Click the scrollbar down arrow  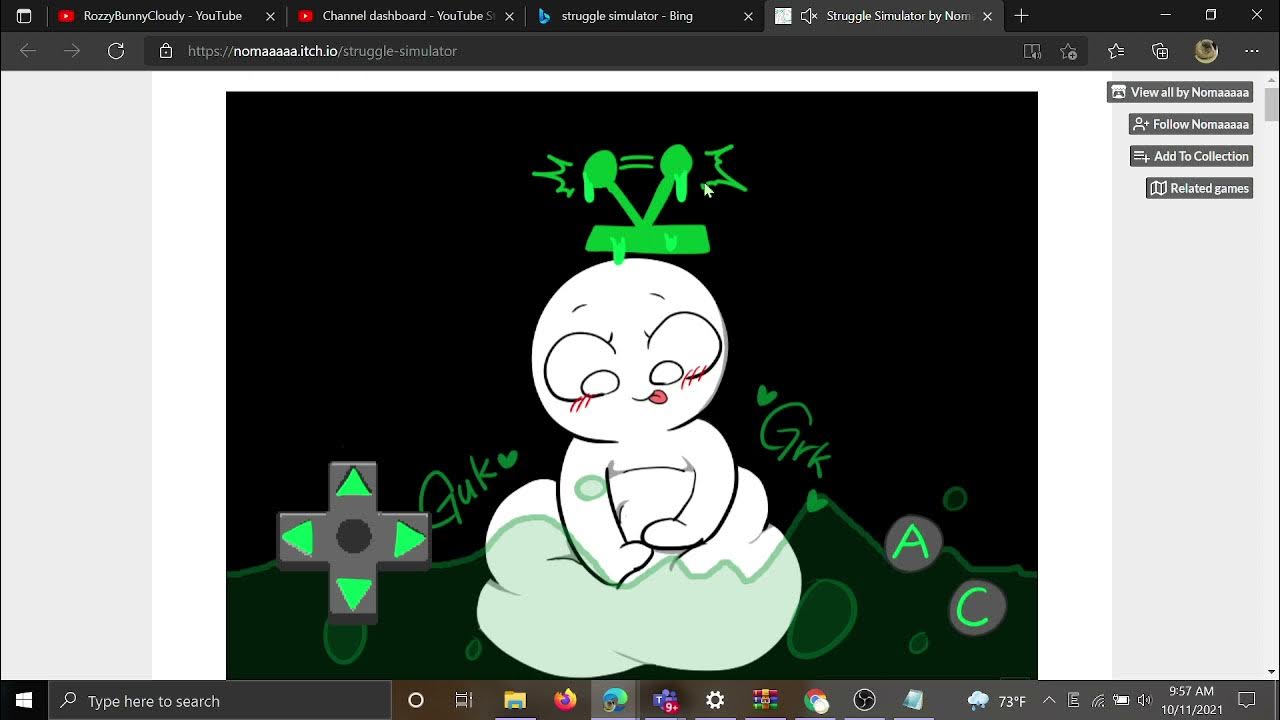pos(1271,672)
